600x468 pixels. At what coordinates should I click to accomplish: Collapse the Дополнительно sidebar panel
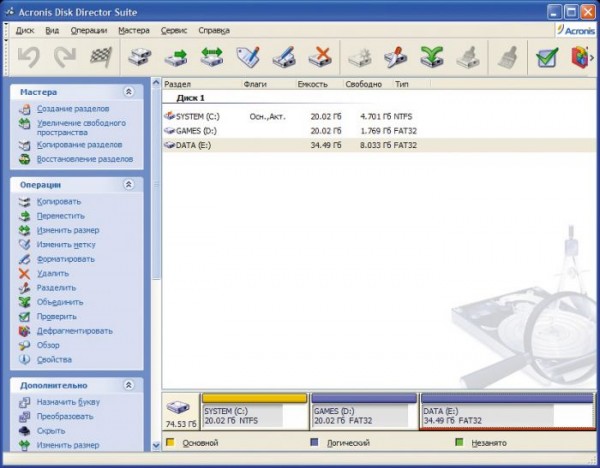click(x=128, y=385)
